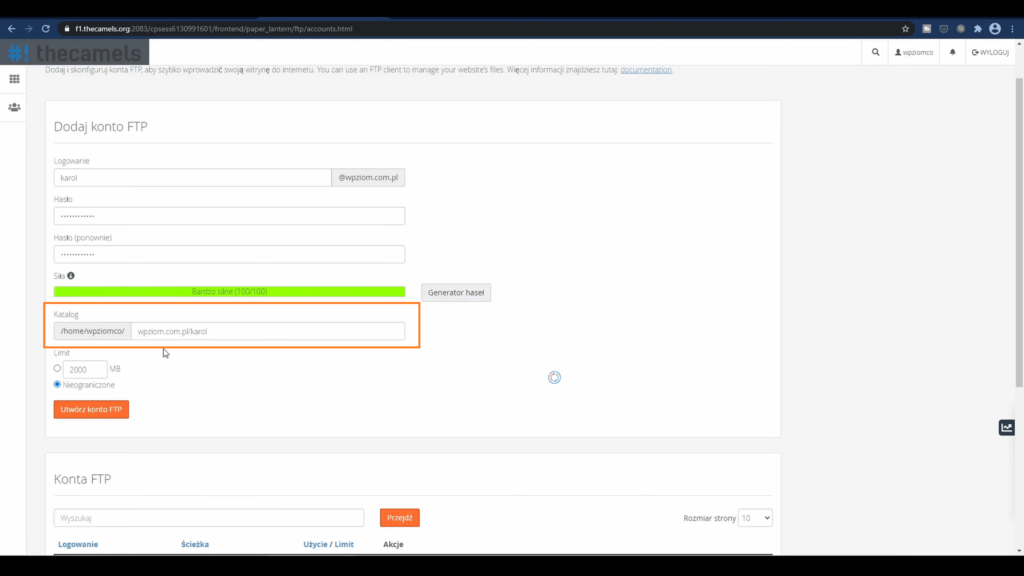
Task: Click the info icon next to Siła
Action: pyautogui.click(x=71, y=275)
